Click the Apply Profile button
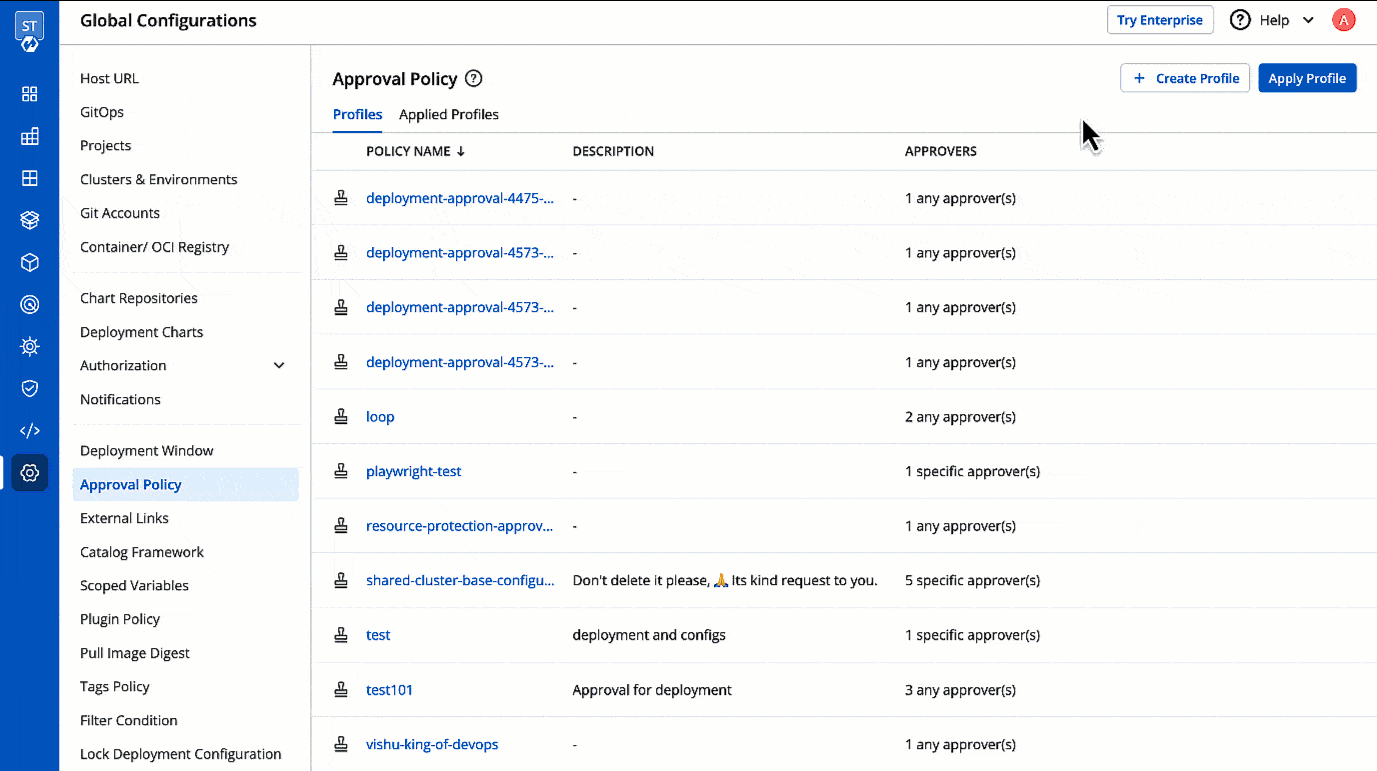This screenshot has width=1377, height=771. point(1307,77)
